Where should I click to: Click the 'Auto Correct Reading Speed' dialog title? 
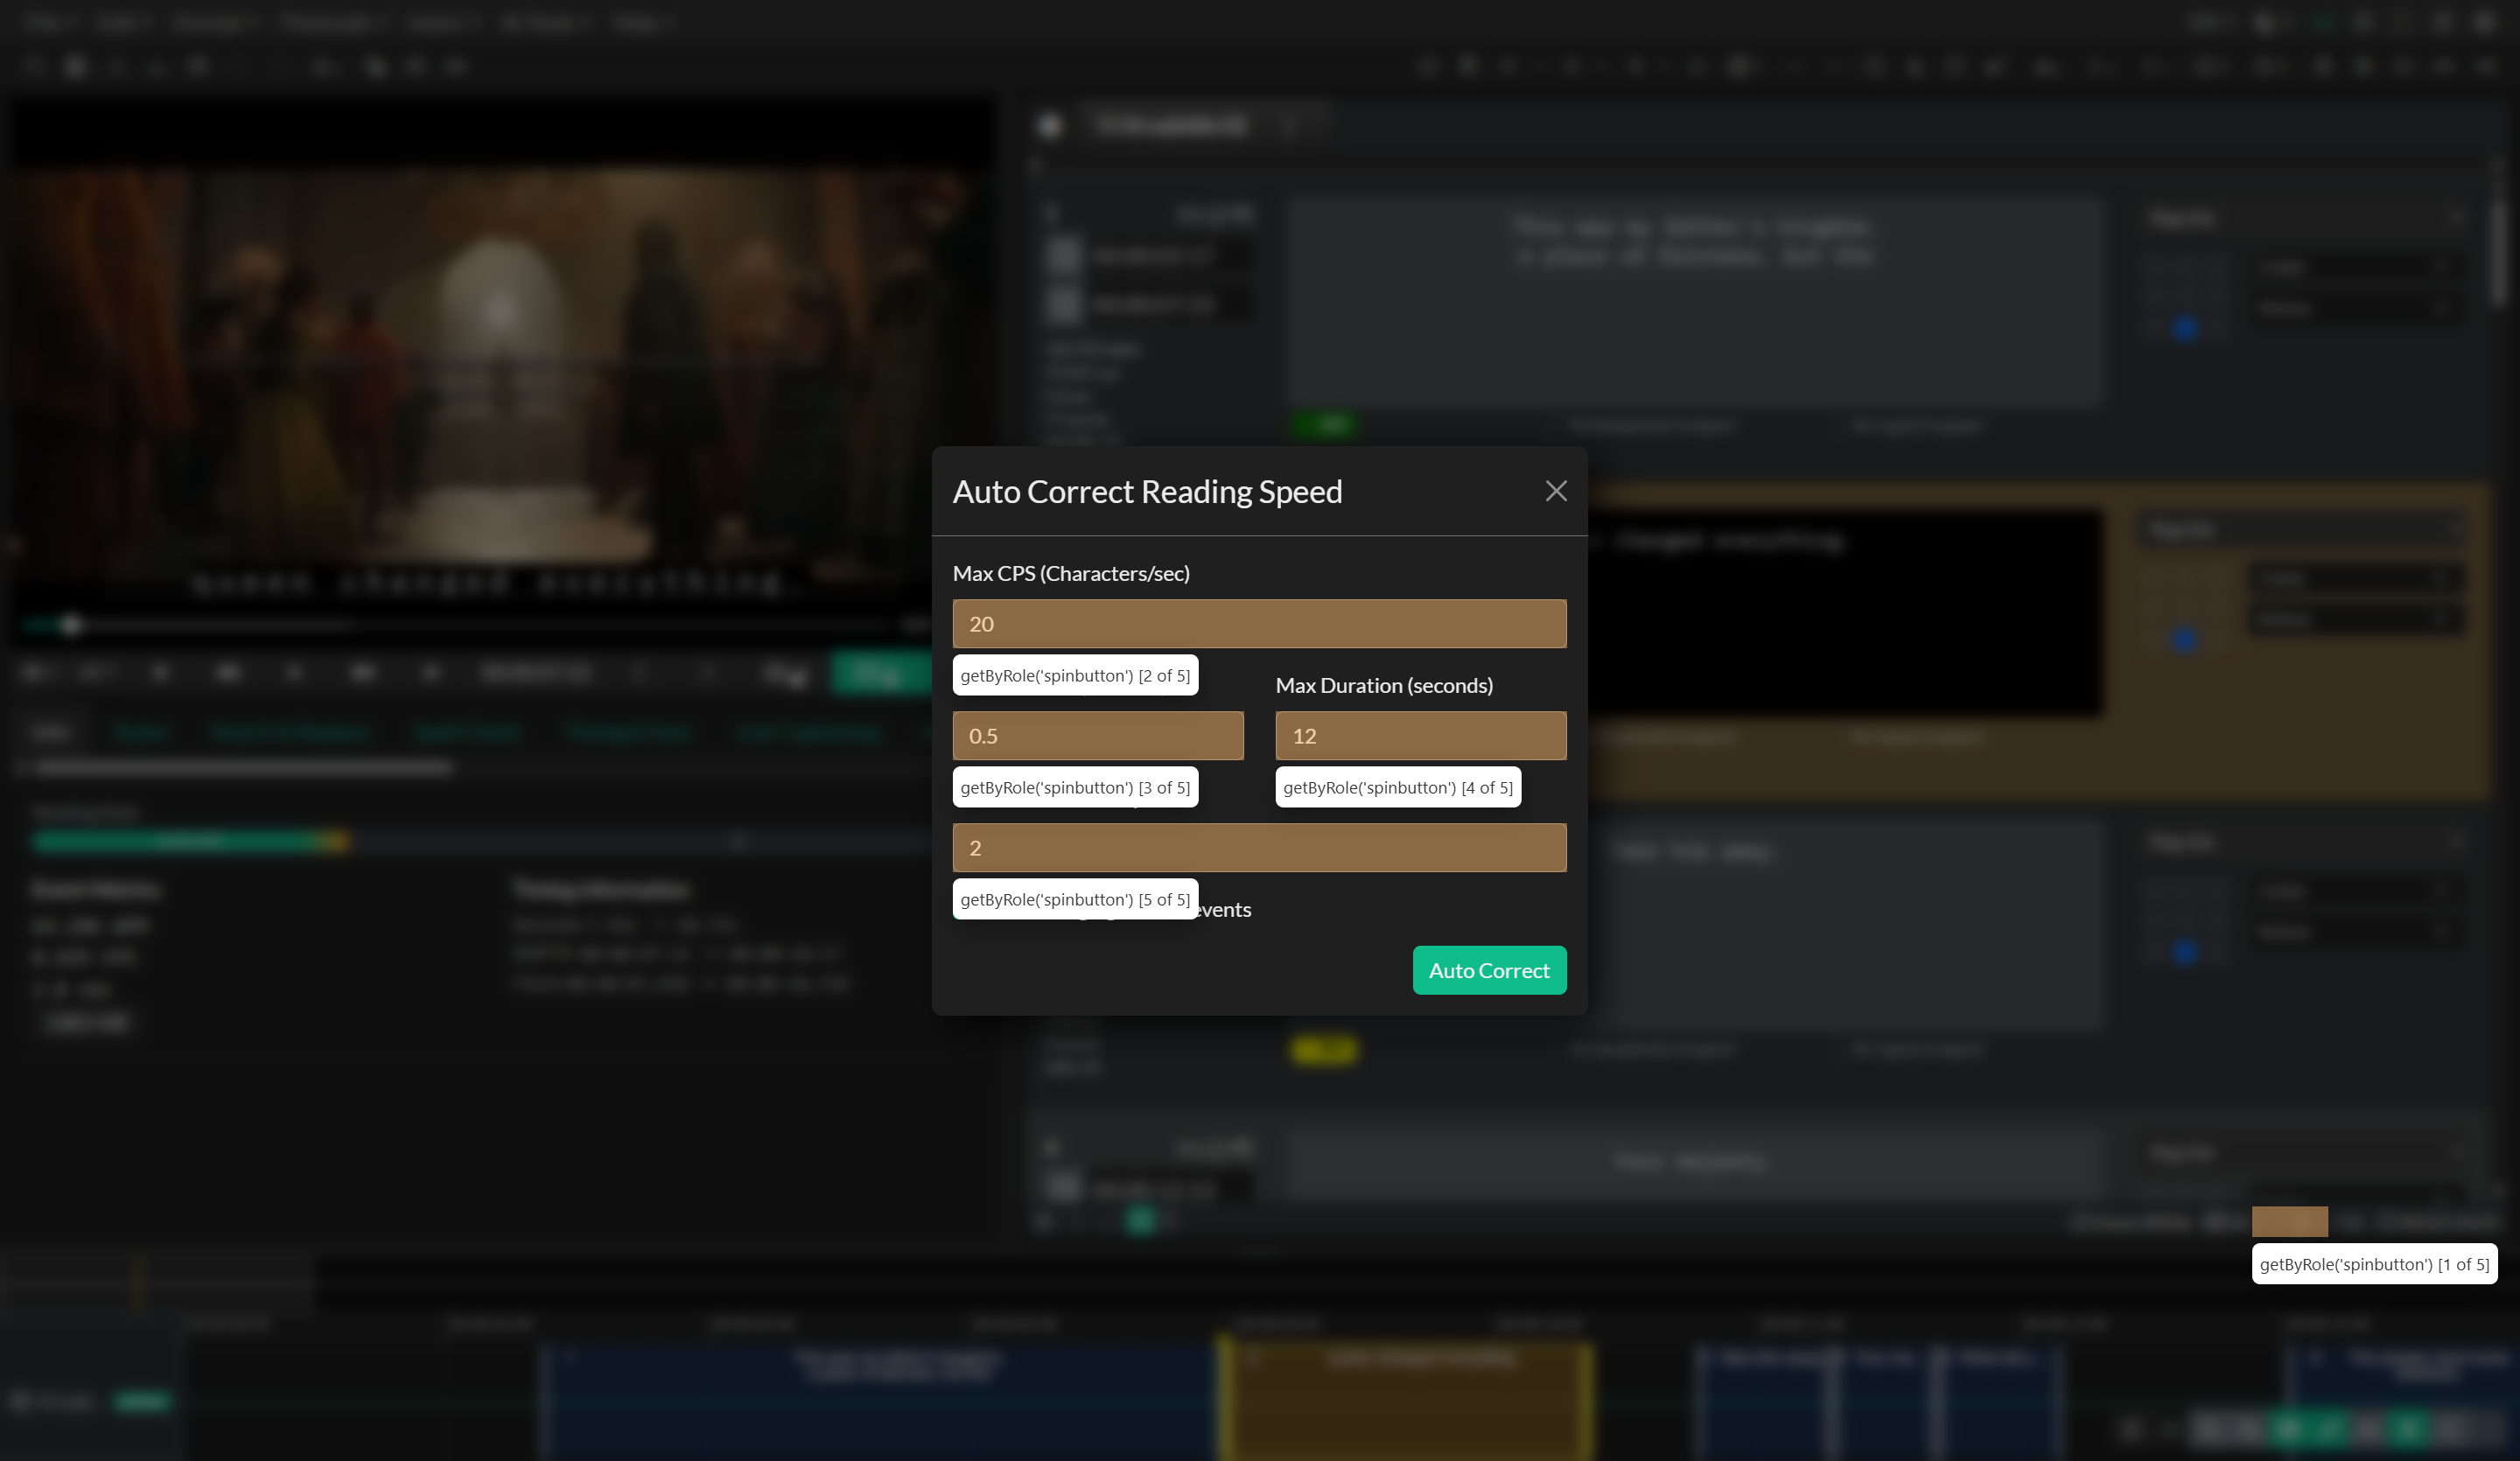1147,491
